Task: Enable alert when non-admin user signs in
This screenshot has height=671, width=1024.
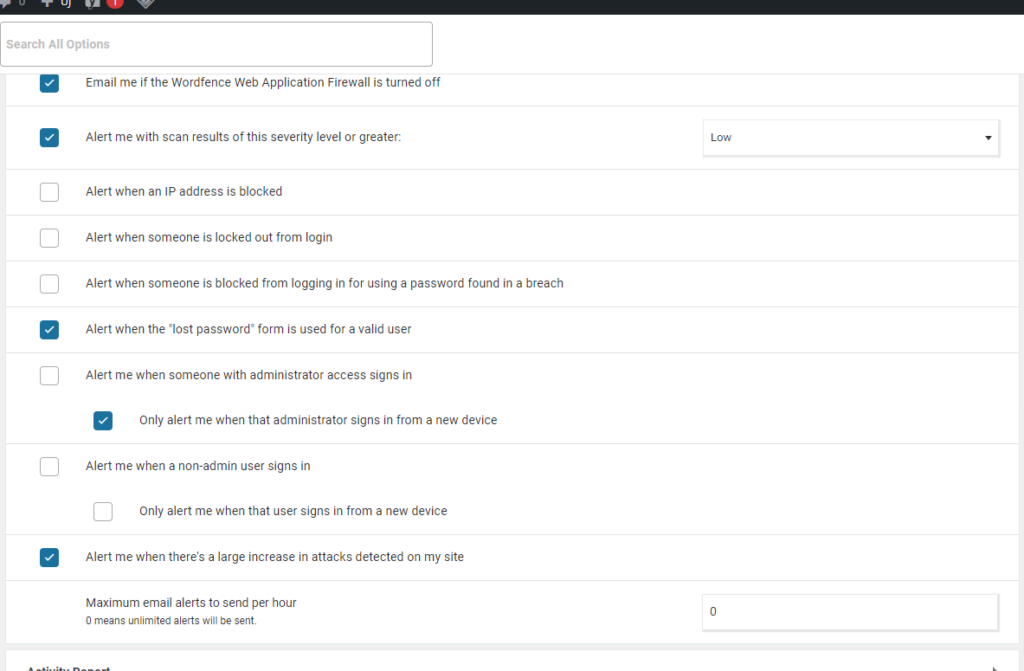Action: 49,467
